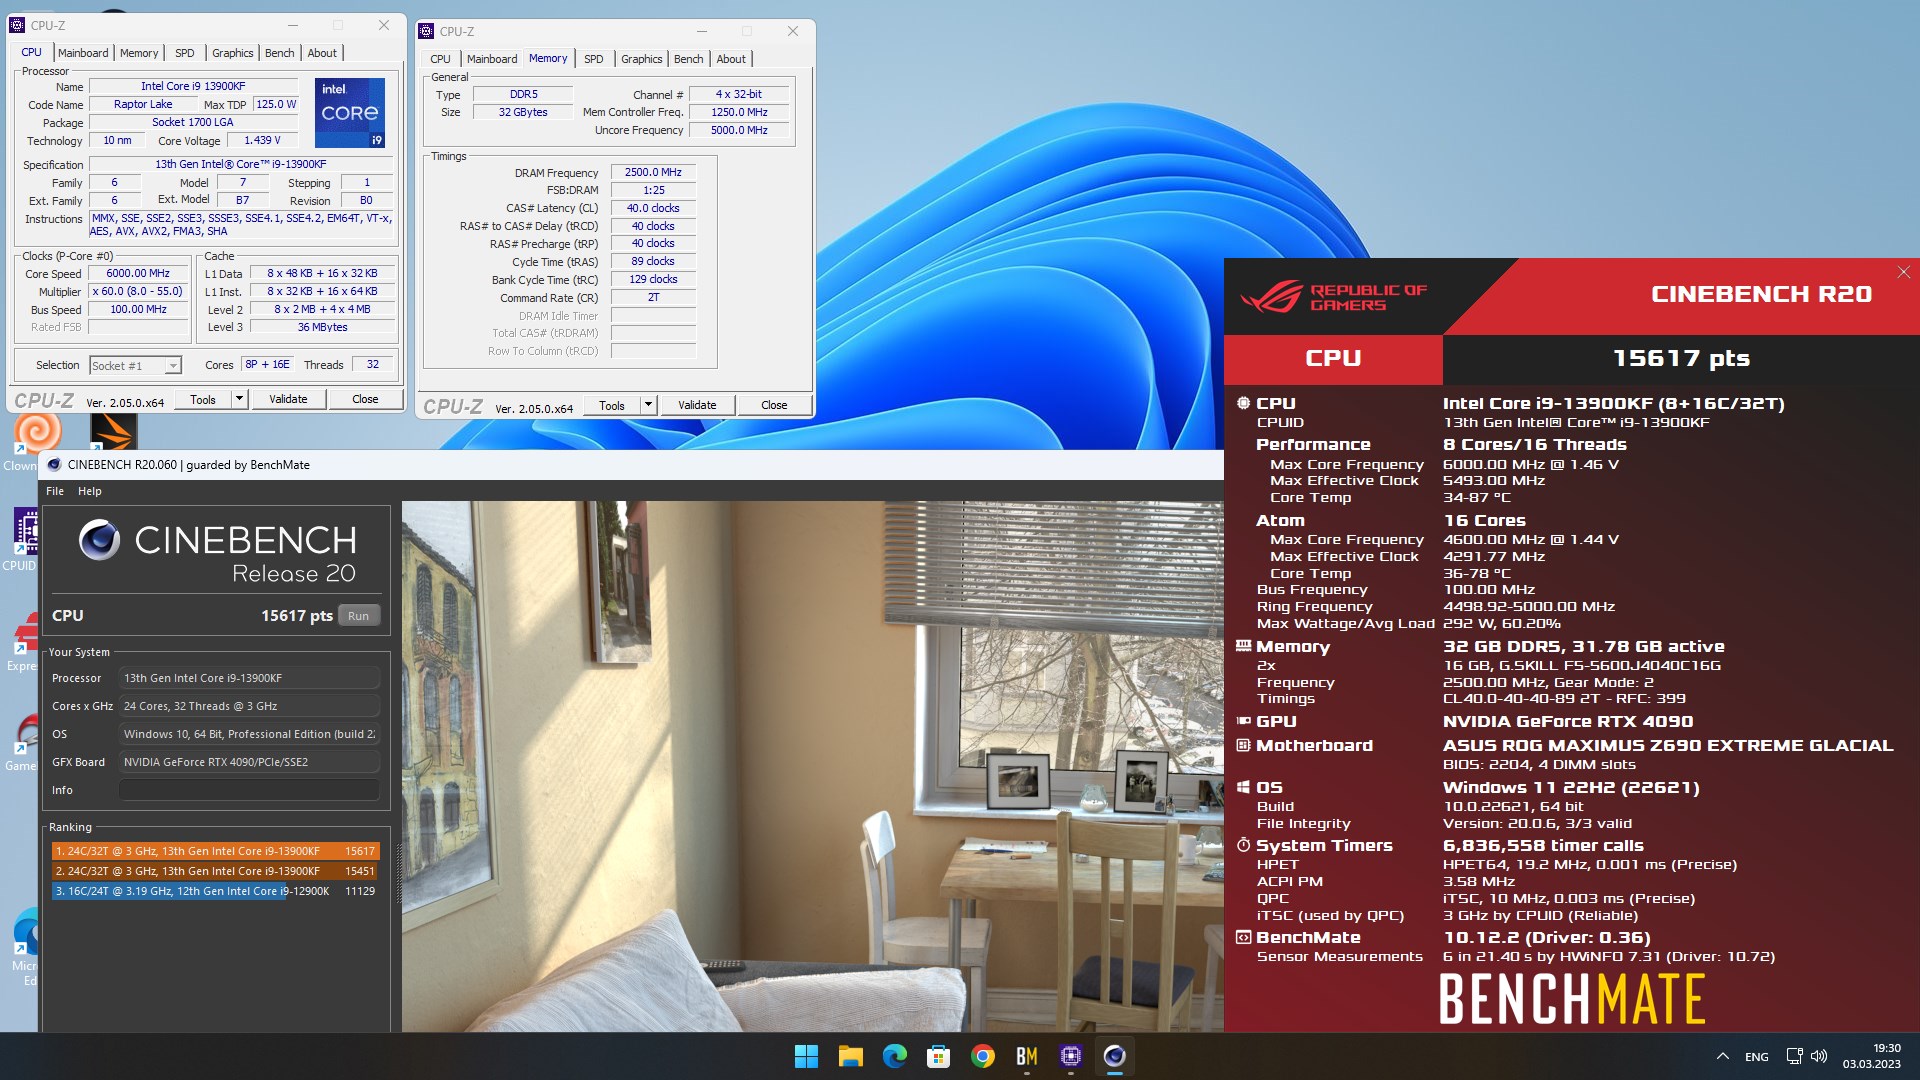This screenshot has width=1920, height=1080.
Task: Expand Tools dropdown arrow in left CPU-Z window
Action: pyautogui.click(x=239, y=399)
